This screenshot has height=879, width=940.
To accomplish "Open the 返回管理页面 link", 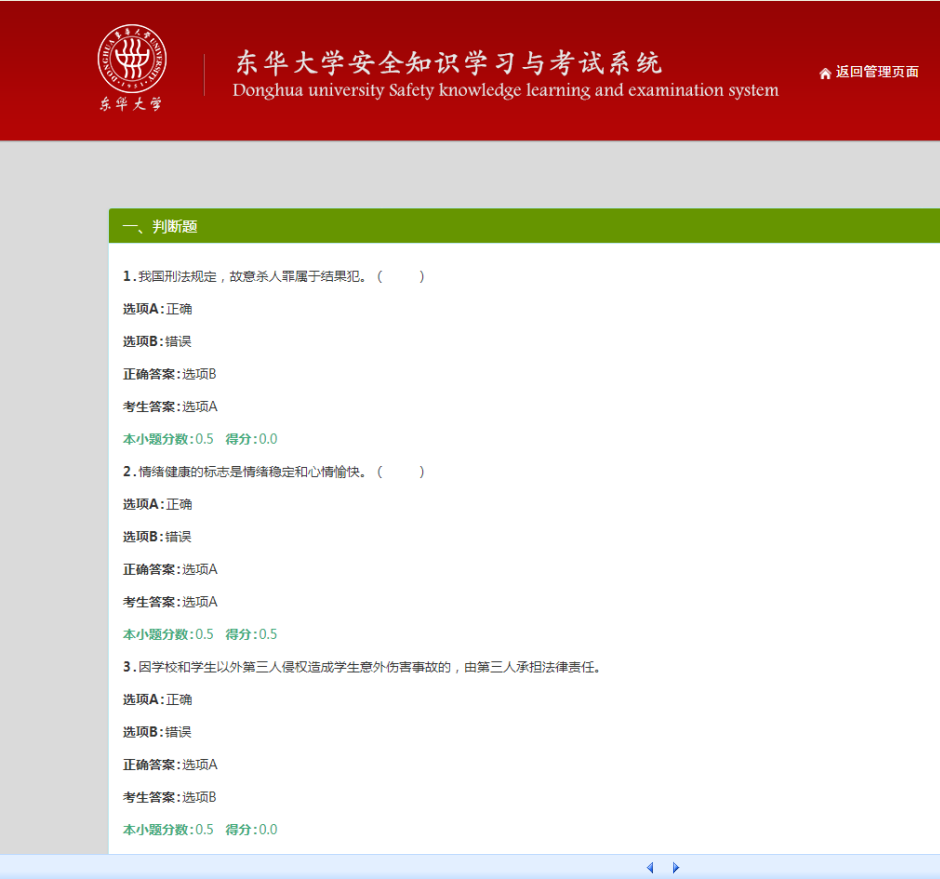I will pos(876,72).
